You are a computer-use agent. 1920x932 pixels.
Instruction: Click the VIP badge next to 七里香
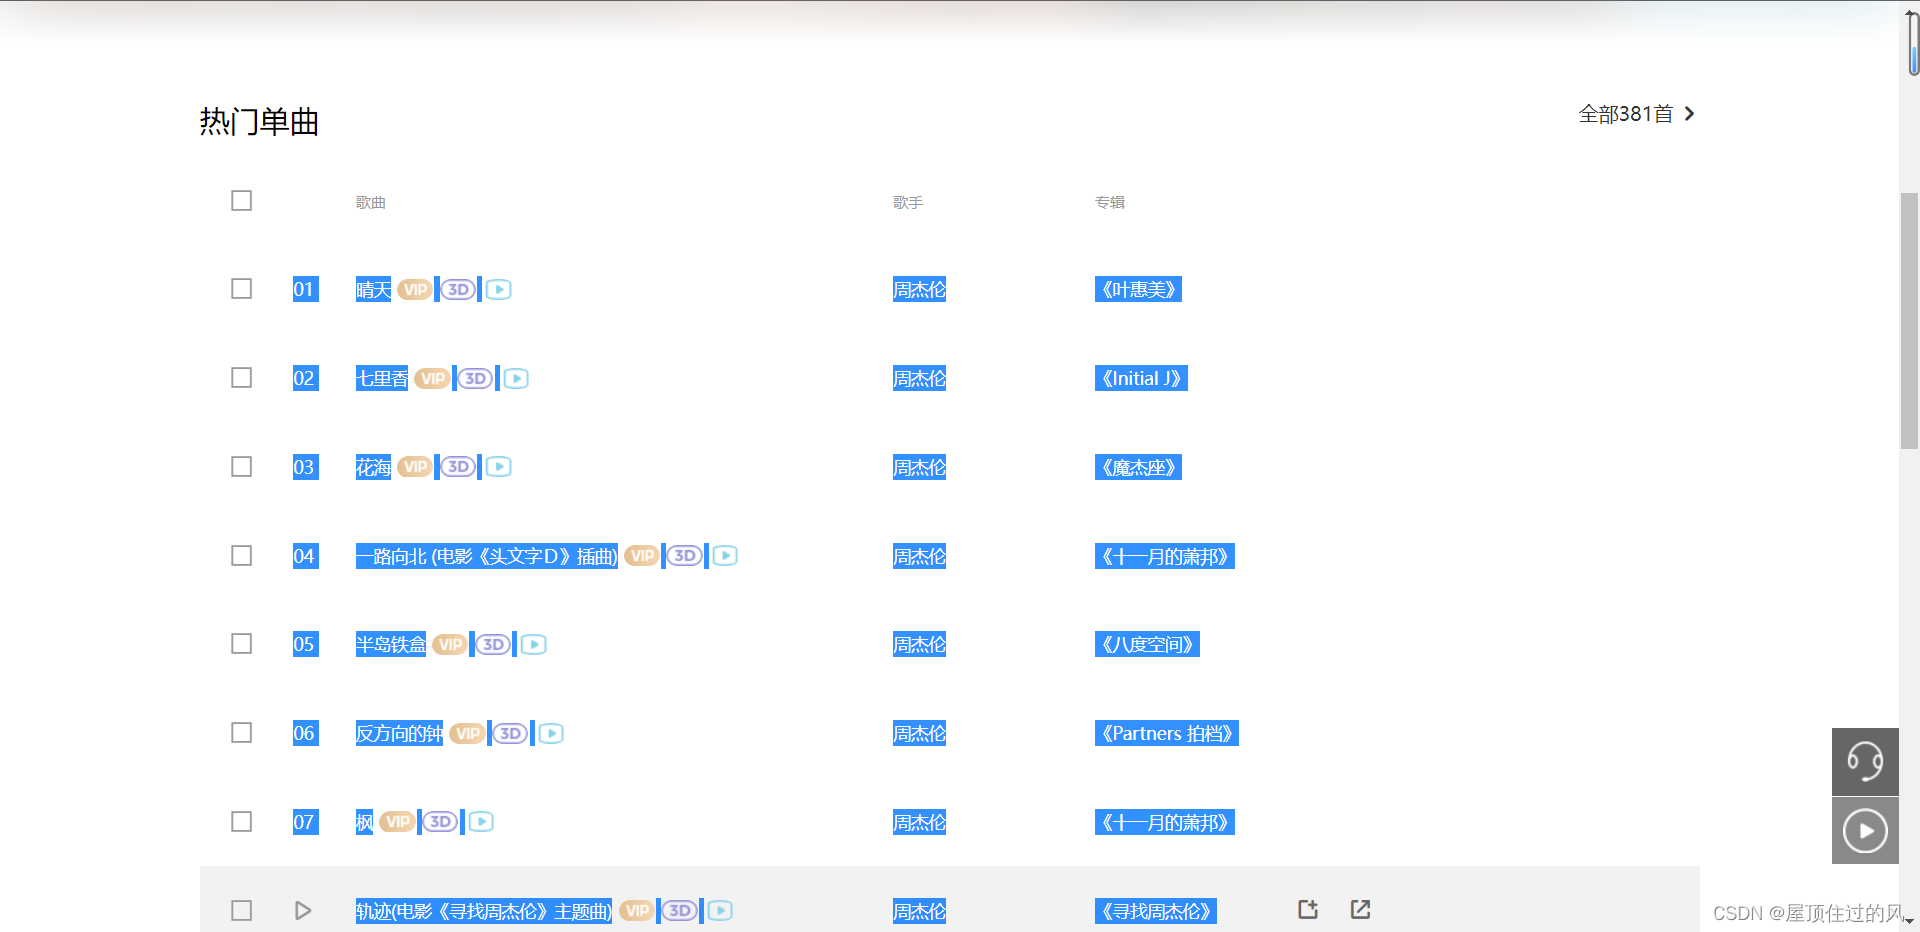(432, 378)
